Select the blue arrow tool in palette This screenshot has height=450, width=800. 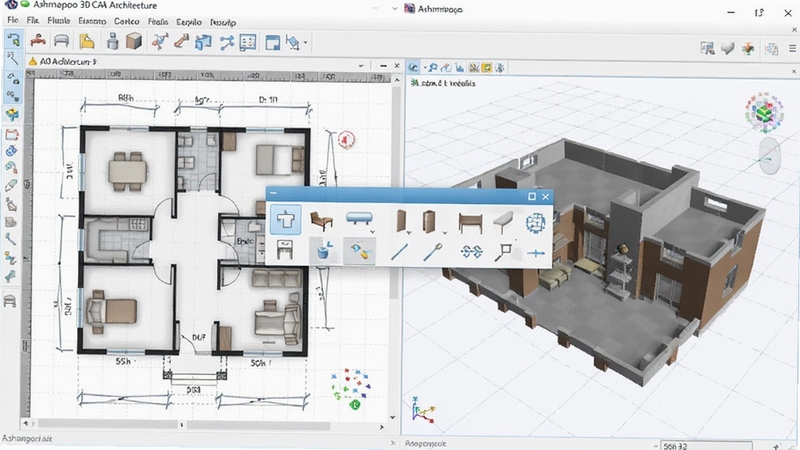(536, 253)
